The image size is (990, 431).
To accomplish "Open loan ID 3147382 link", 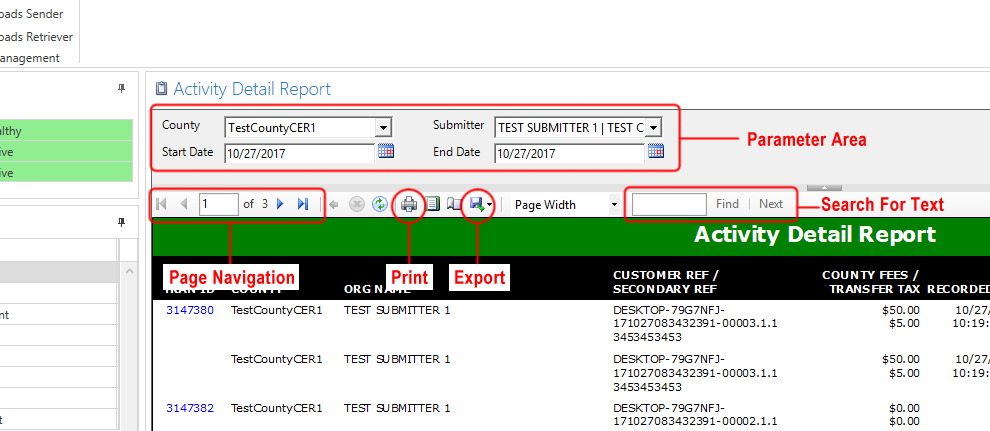I will [190, 408].
